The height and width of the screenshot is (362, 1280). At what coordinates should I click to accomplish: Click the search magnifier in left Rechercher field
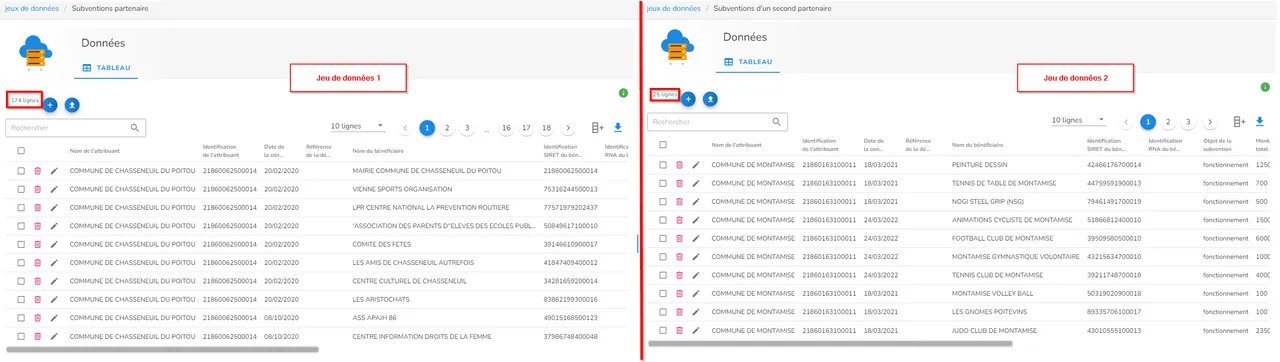coord(134,128)
